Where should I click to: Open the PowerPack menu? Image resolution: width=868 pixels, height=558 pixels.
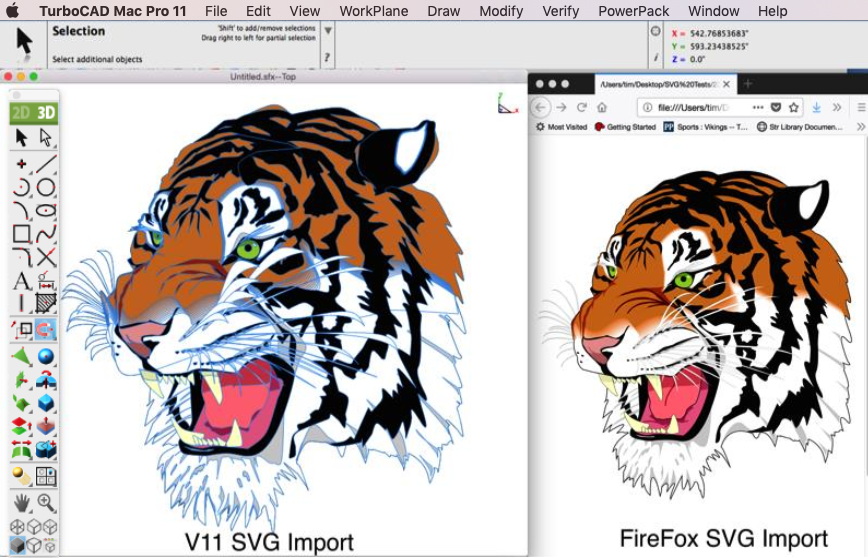pyautogui.click(x=633, y=11)
